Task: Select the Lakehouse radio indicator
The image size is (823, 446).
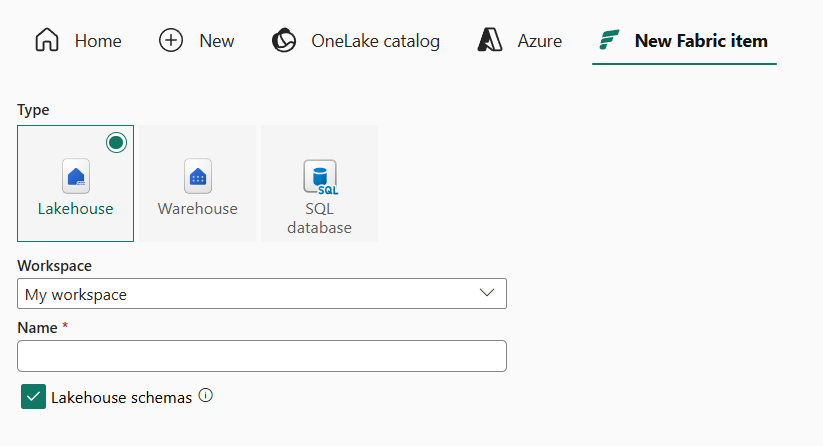Action: click(116, 142)
